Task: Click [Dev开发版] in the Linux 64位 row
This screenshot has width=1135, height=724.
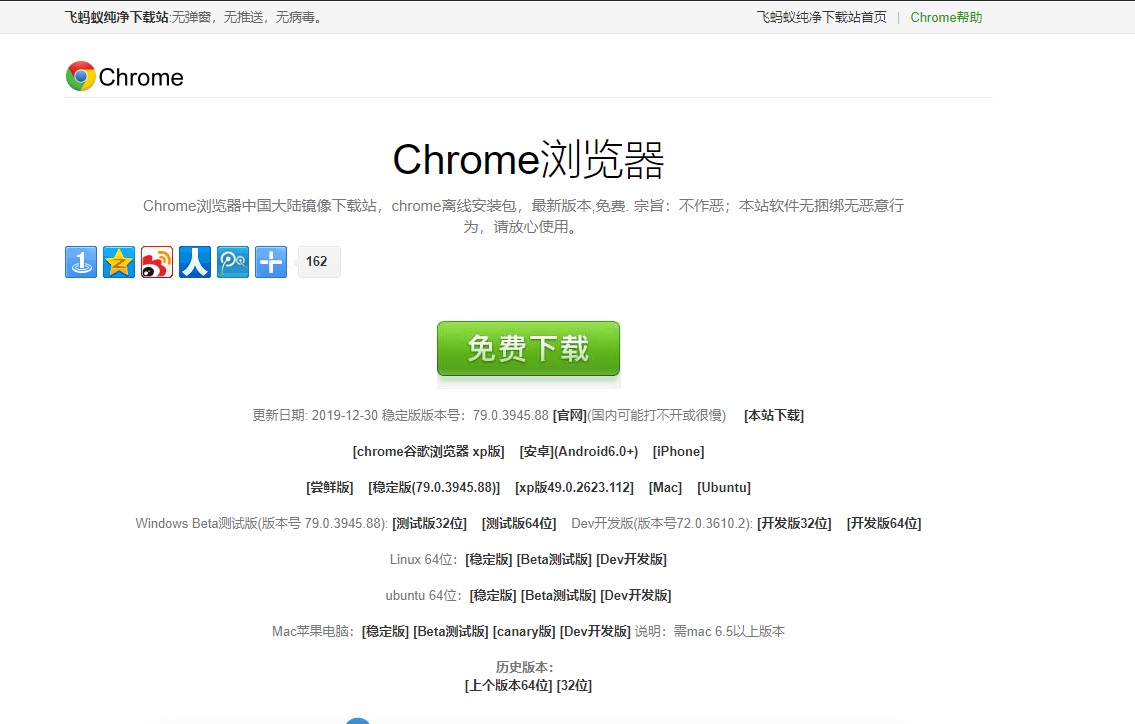Action: tap(631, 560)
